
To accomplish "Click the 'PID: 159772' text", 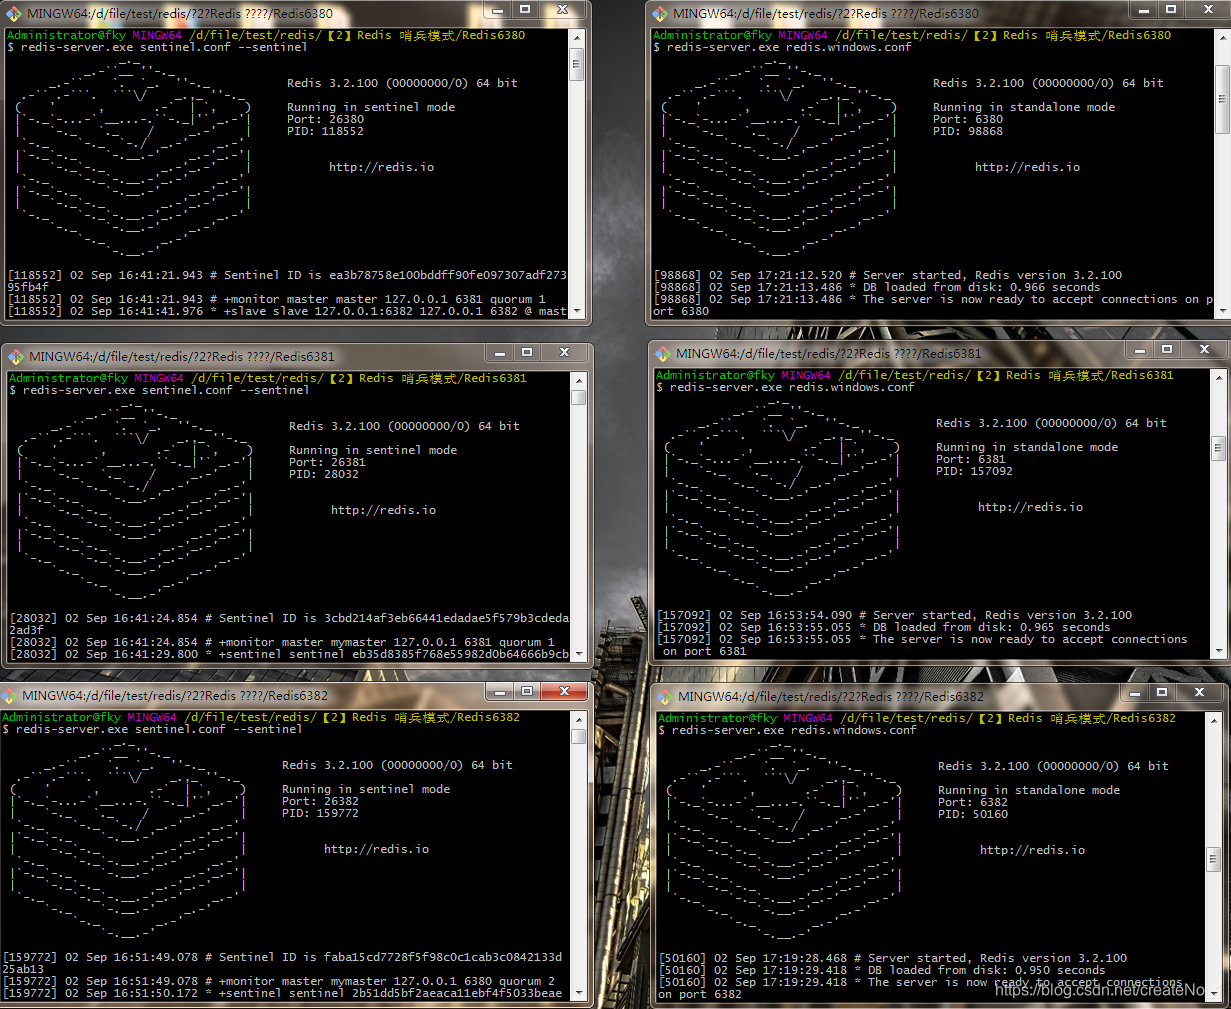I will click(320, 813).
